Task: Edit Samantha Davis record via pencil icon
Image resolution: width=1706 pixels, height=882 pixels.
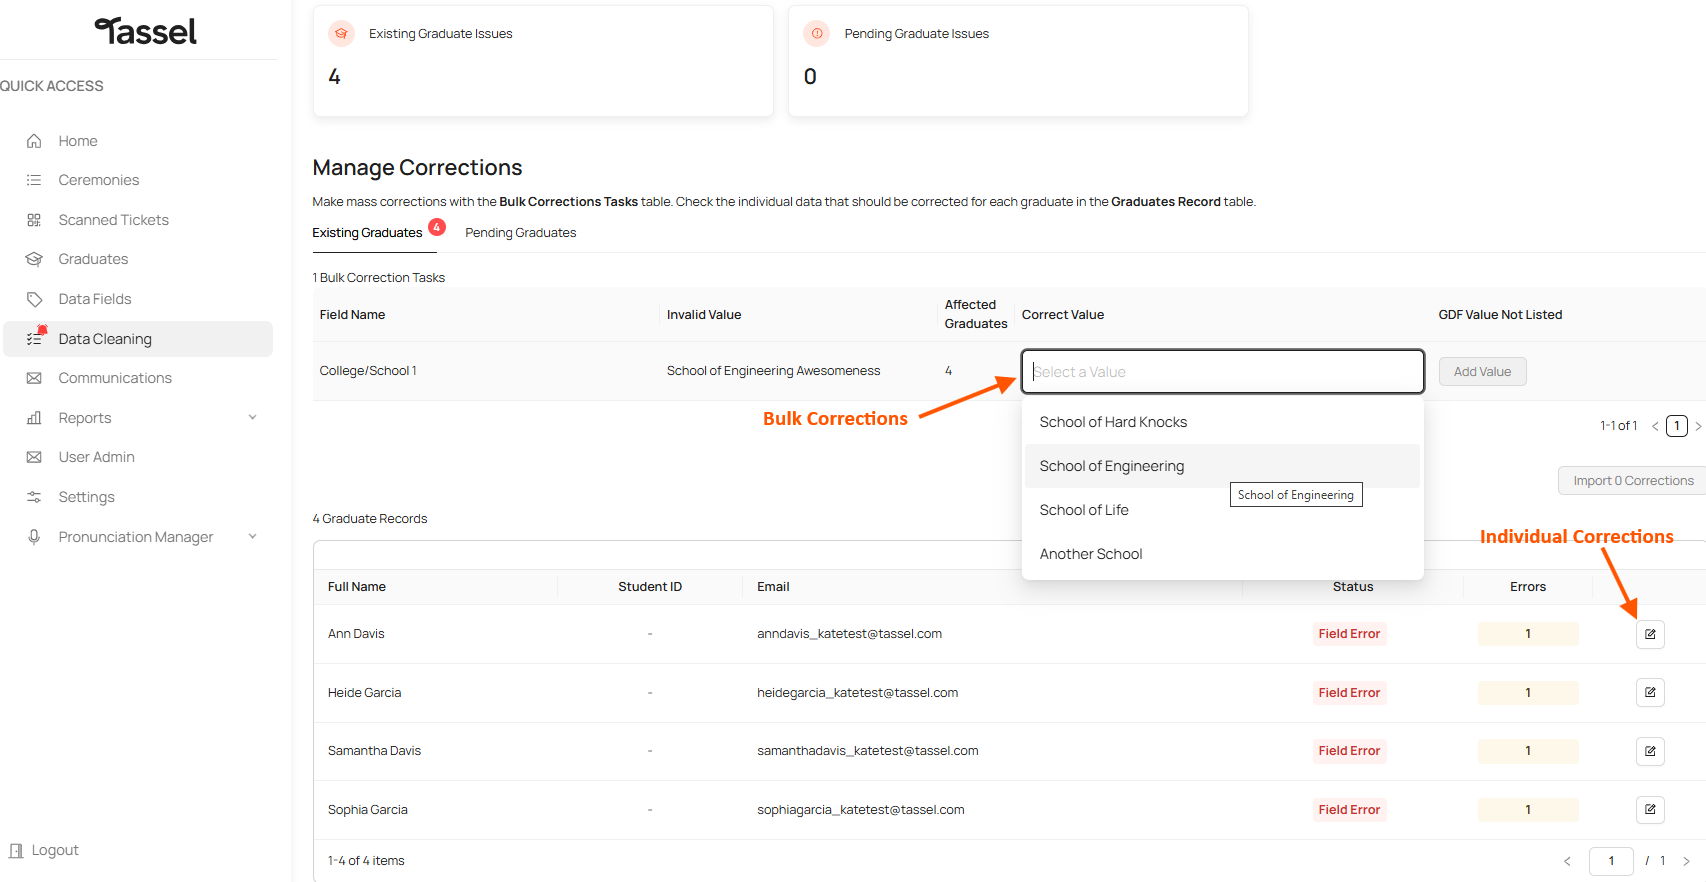Action: click(x=1650, y=751)
